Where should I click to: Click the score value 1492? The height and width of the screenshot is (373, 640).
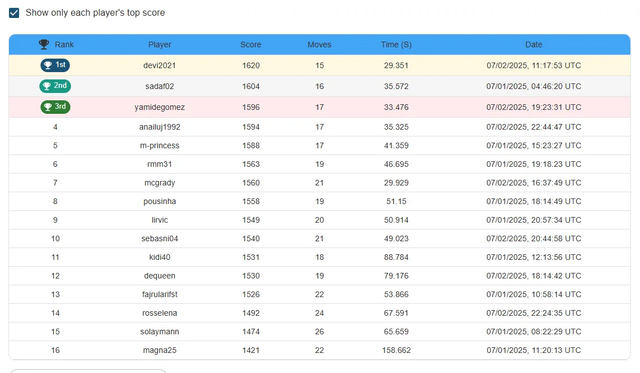251,313
